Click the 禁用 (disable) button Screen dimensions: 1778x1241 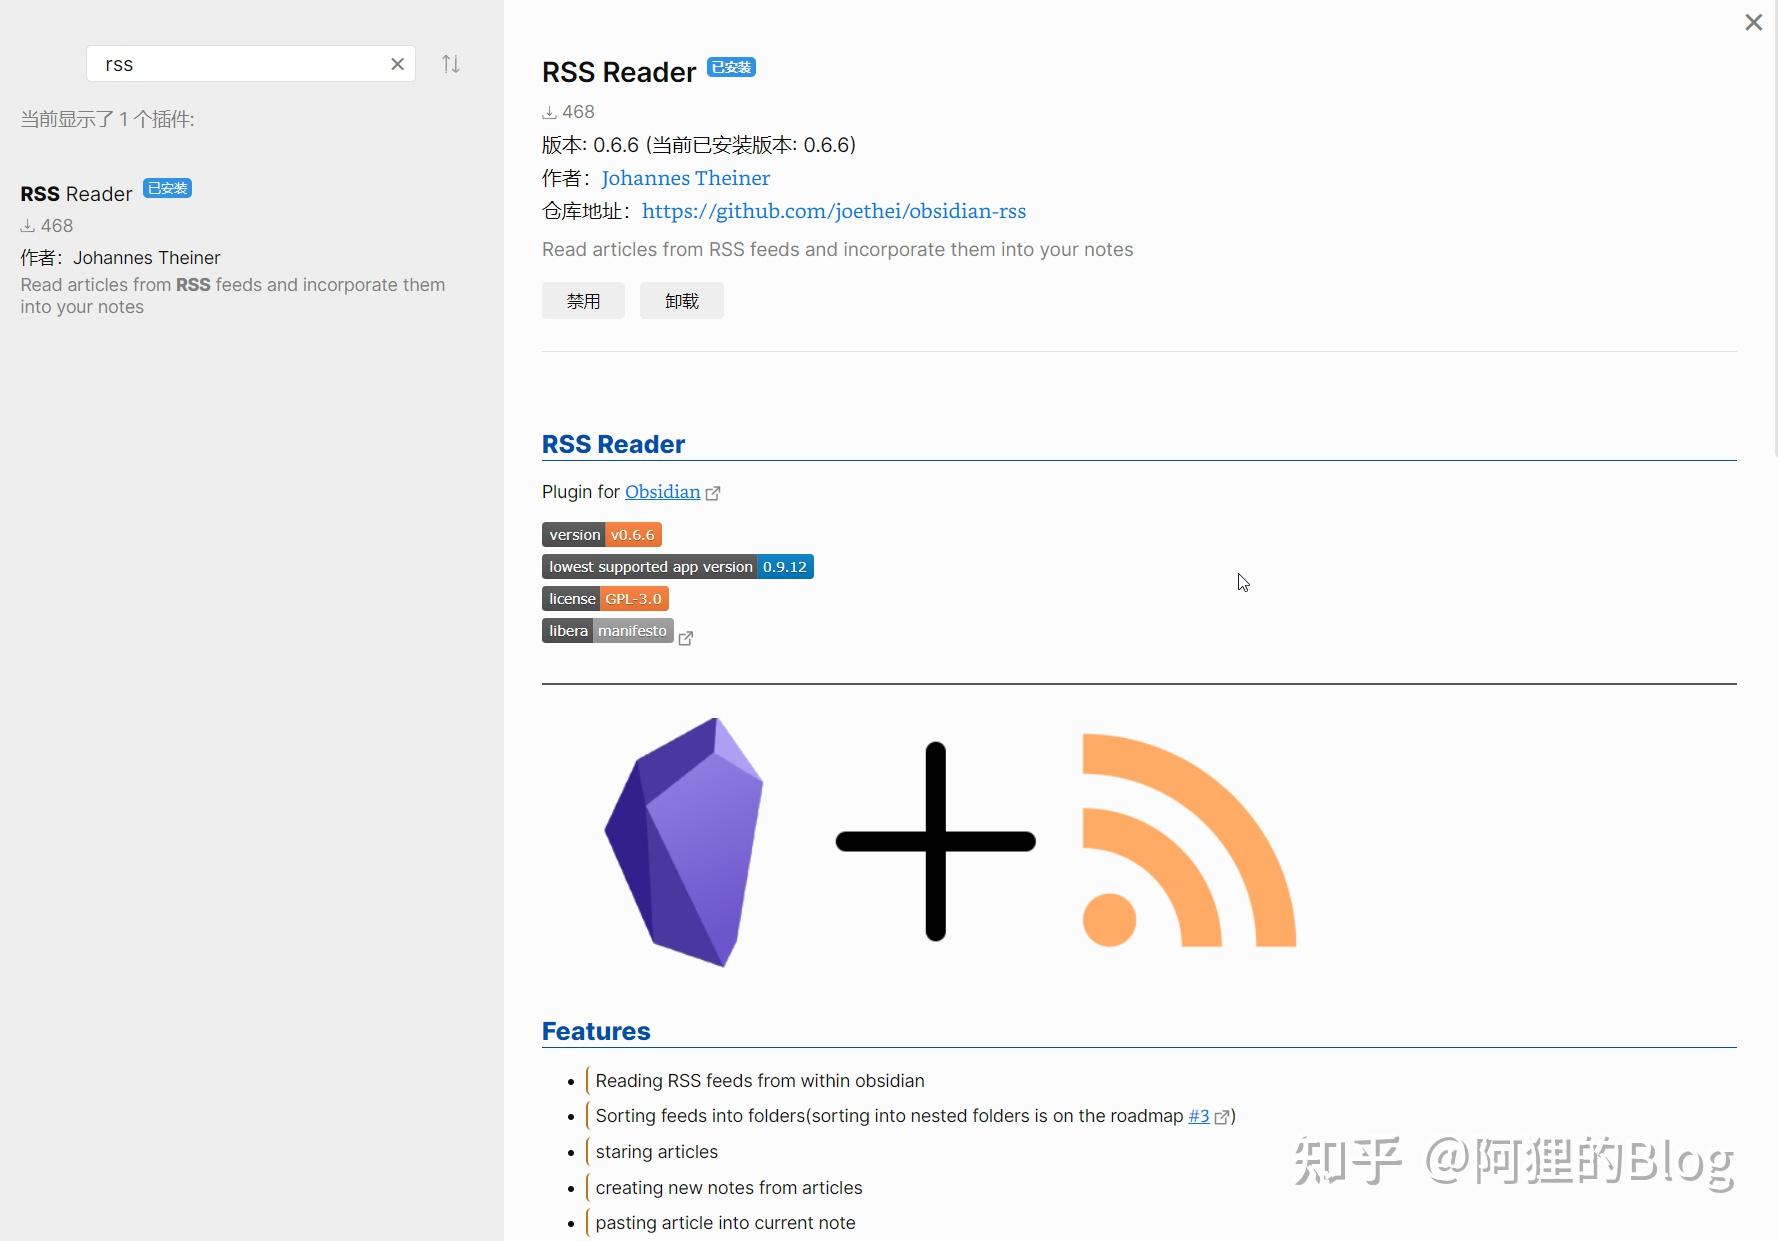583,301
